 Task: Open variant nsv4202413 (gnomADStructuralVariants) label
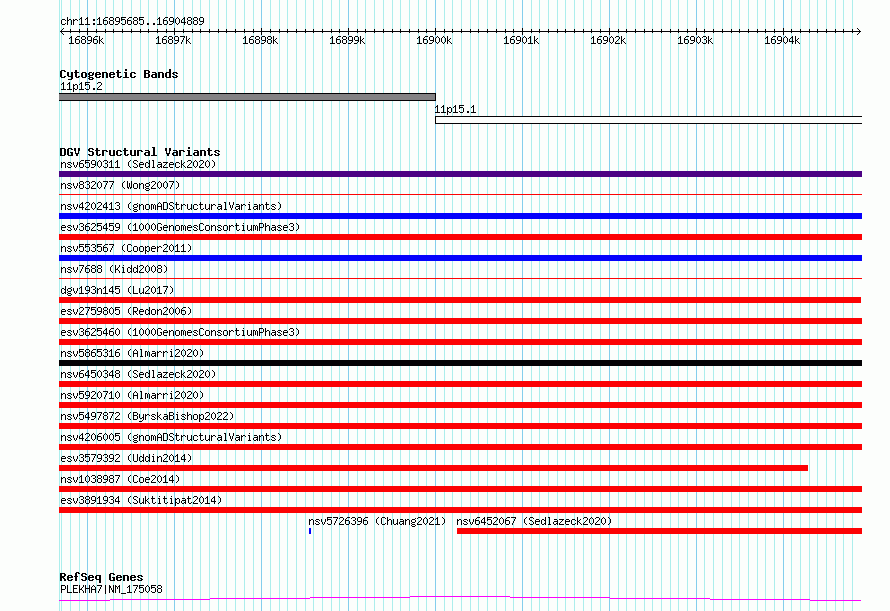click(171, 206)
